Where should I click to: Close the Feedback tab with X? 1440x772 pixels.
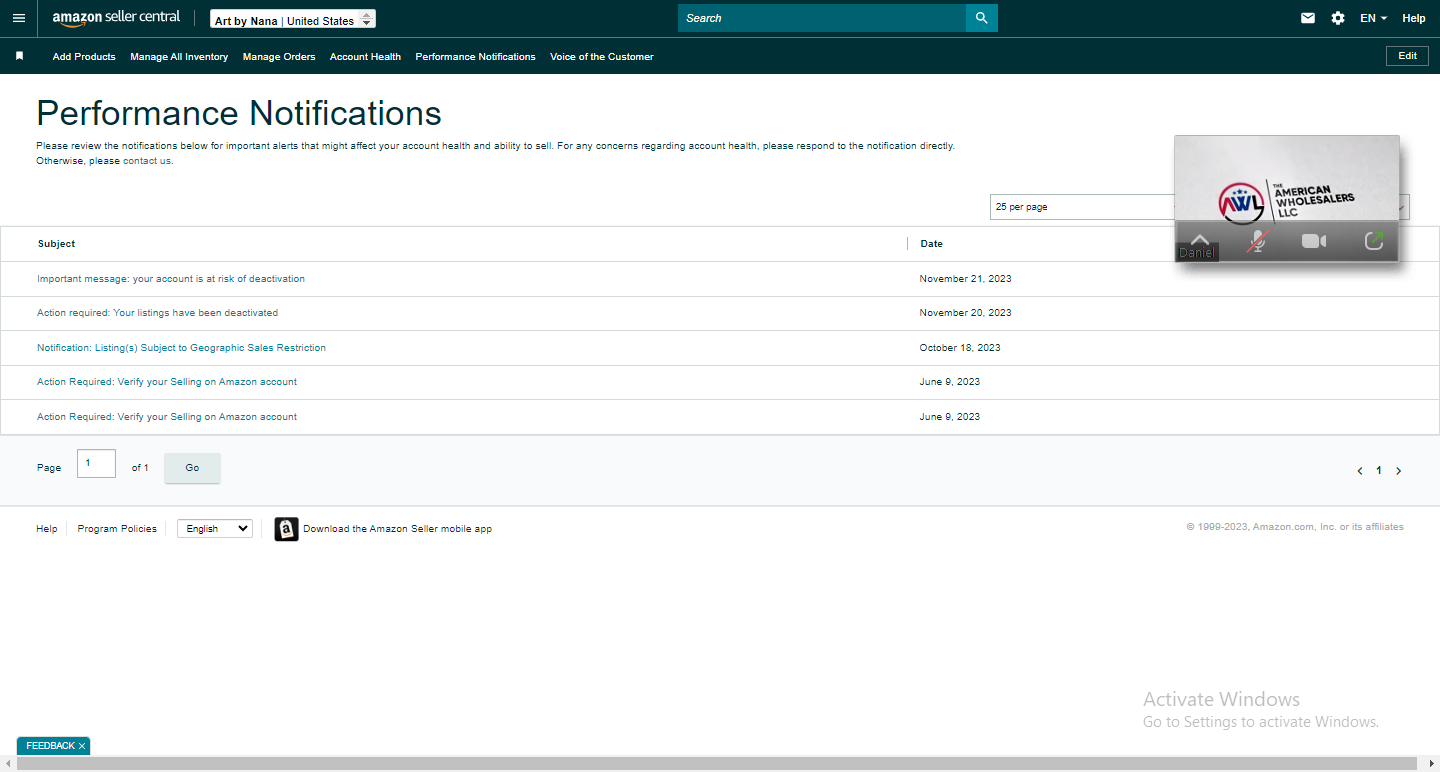82,746
